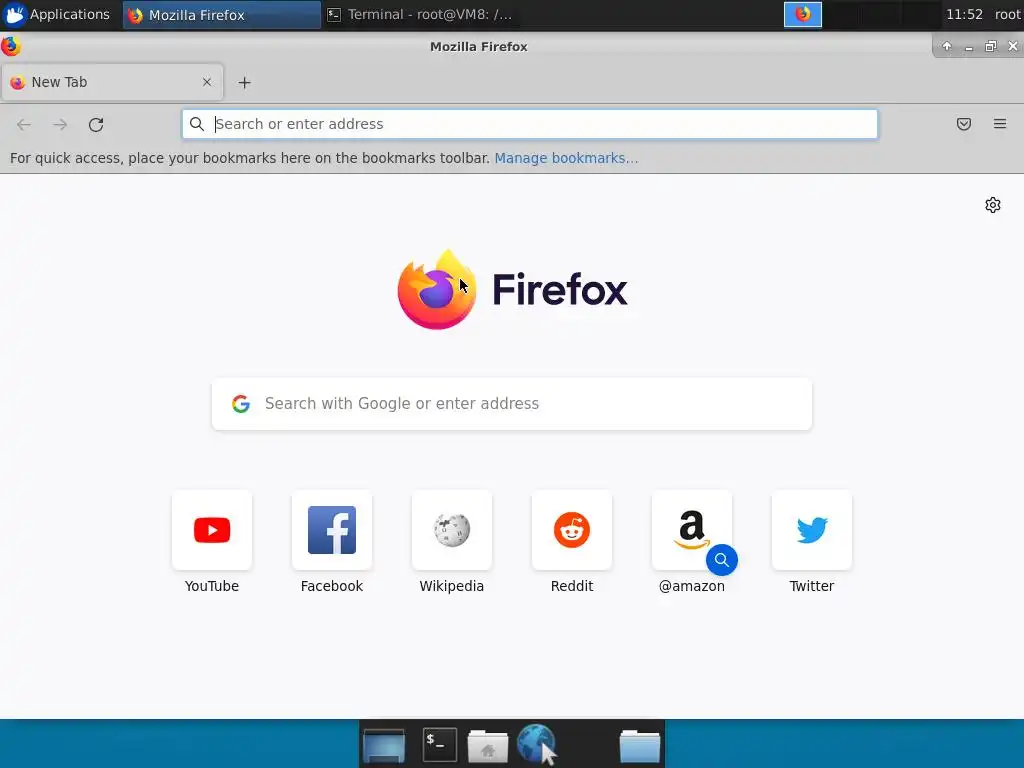Reload the current page
This screenshot has width=1024, height=768.
point(96,124)
